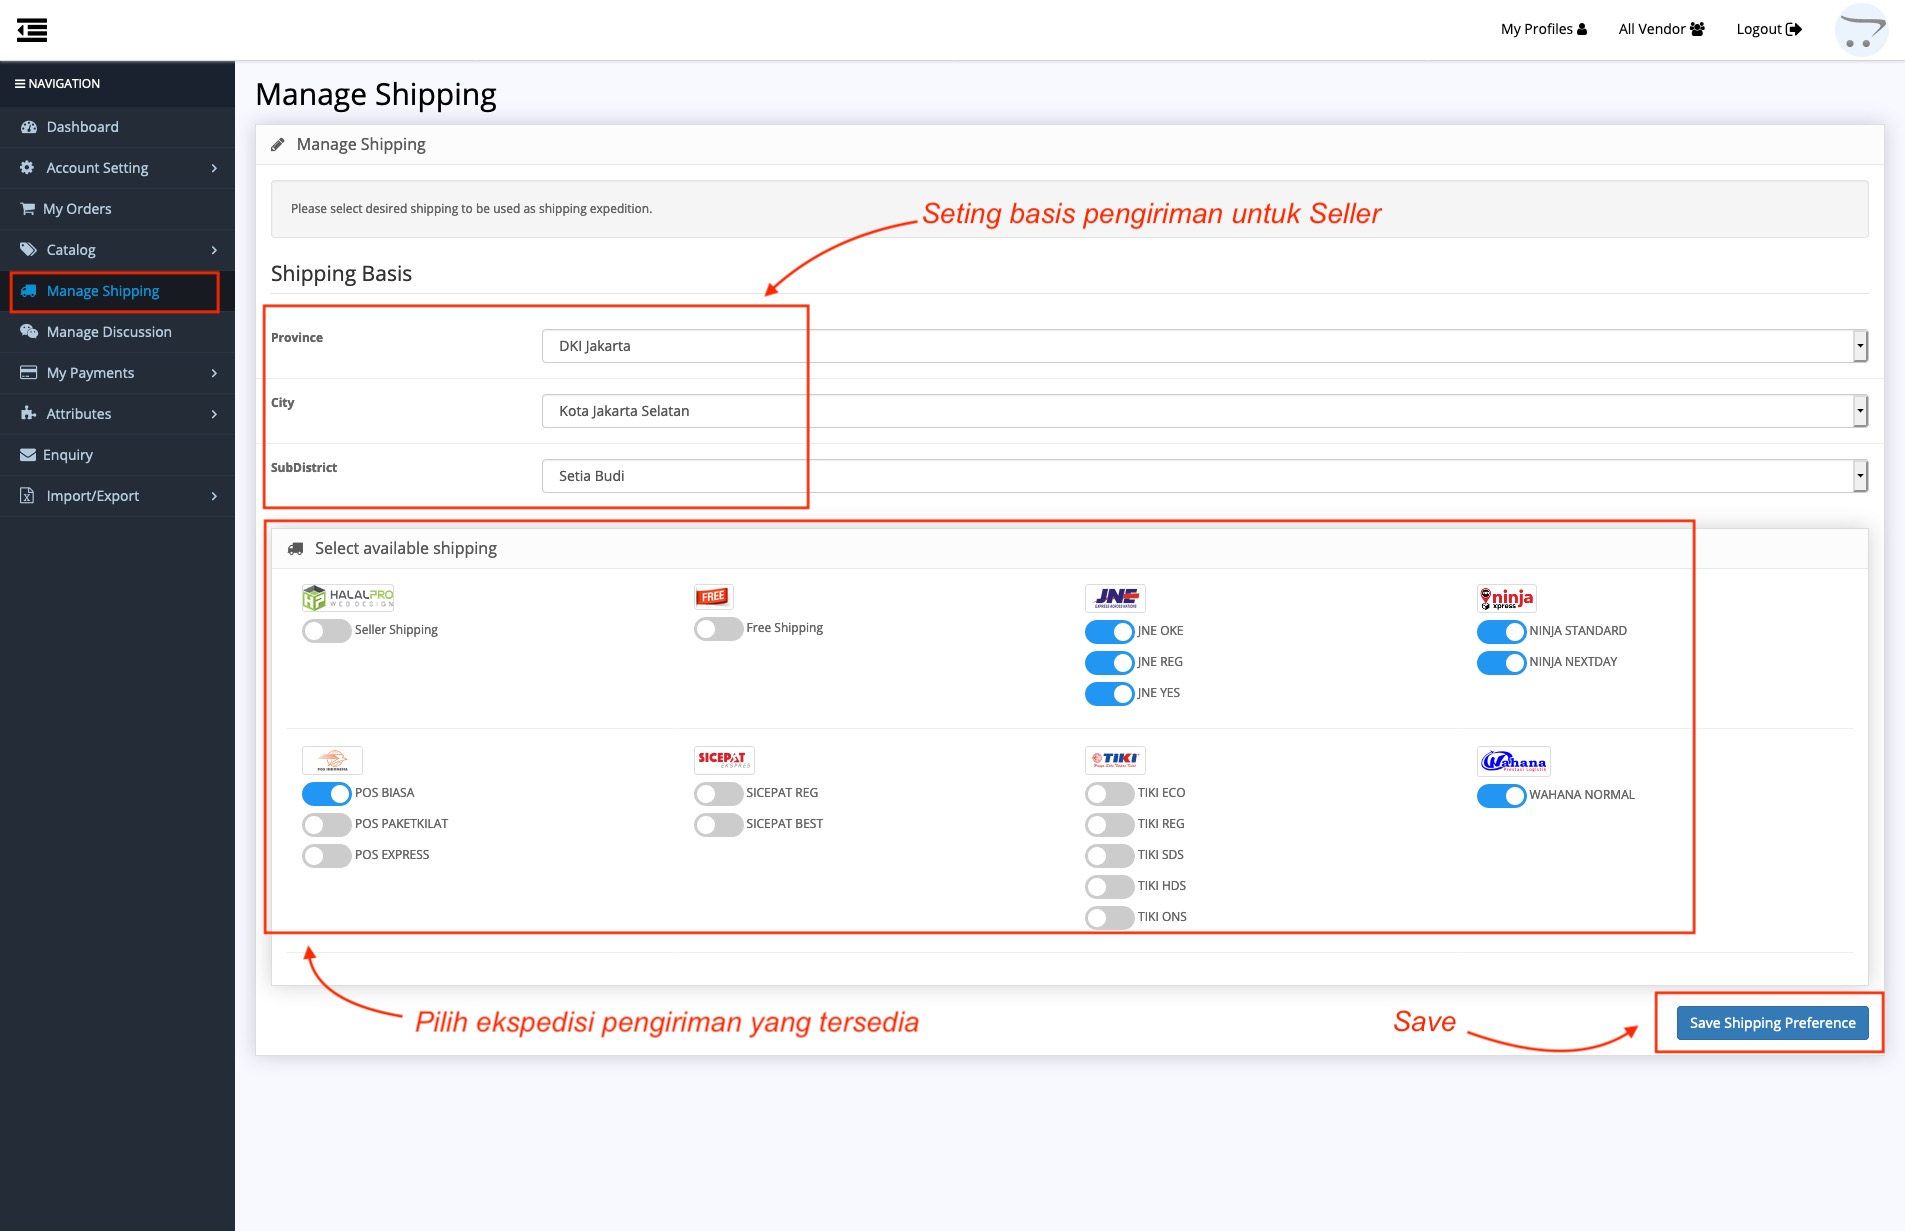Open the SubDistrict dropdown
The width and height of the screenshot is (1905, 1231).
pyautogui.click(x=1204, y=476)
